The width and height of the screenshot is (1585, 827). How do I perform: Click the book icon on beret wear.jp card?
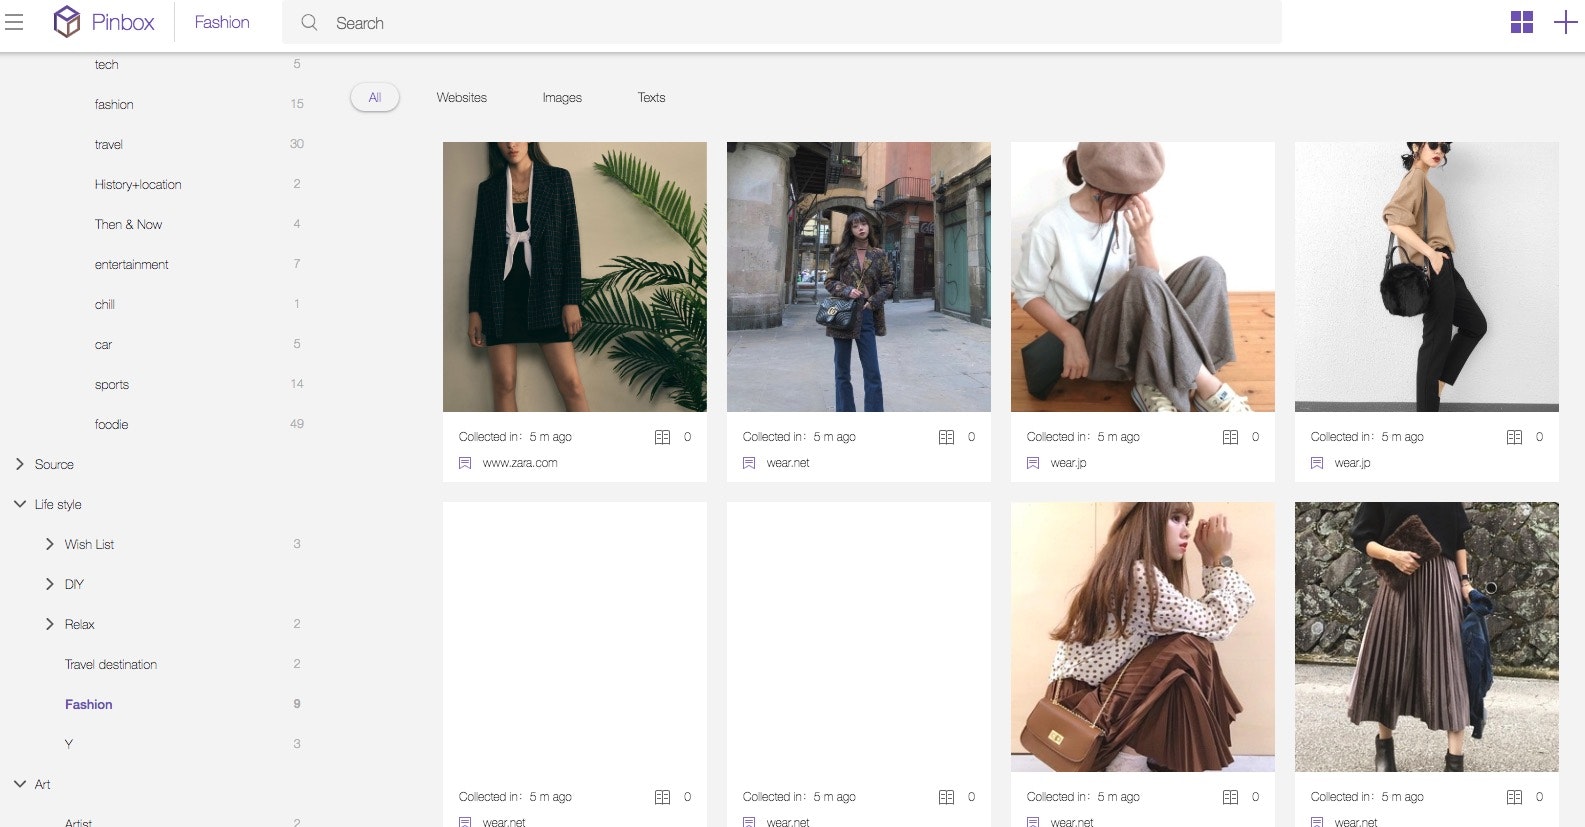pyautogui.click(x=1230, y=437)
